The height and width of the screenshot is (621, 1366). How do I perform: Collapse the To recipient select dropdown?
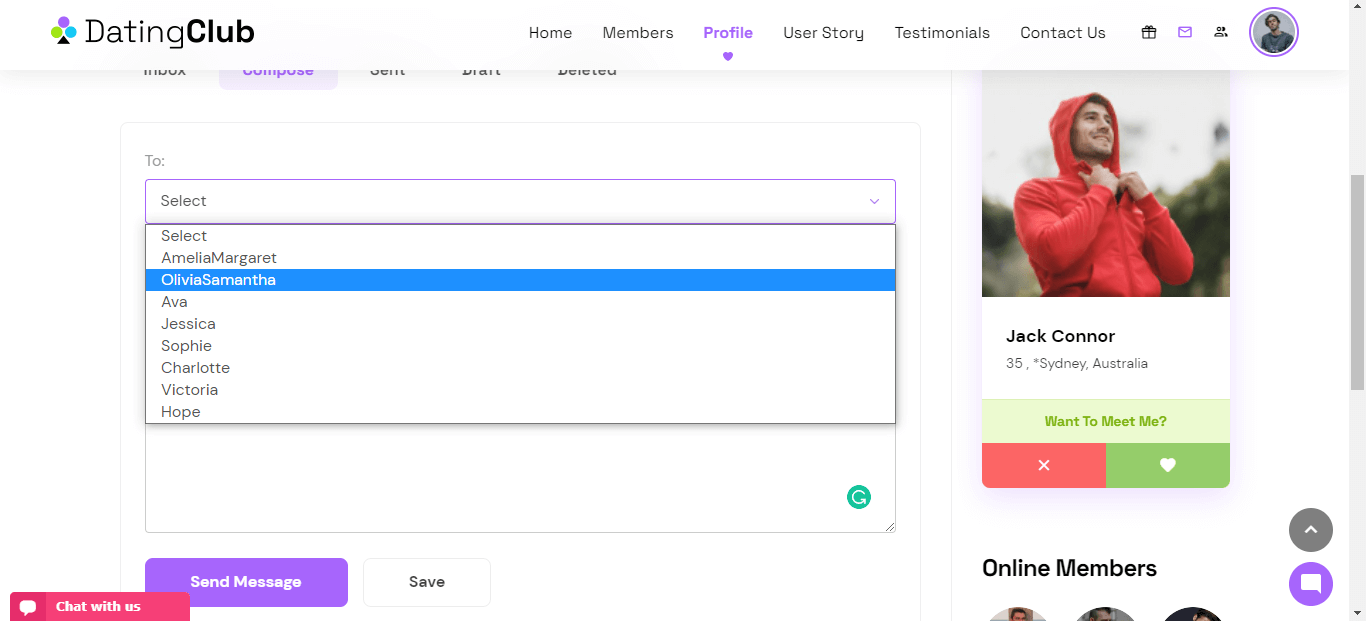(x=520, y=201)
